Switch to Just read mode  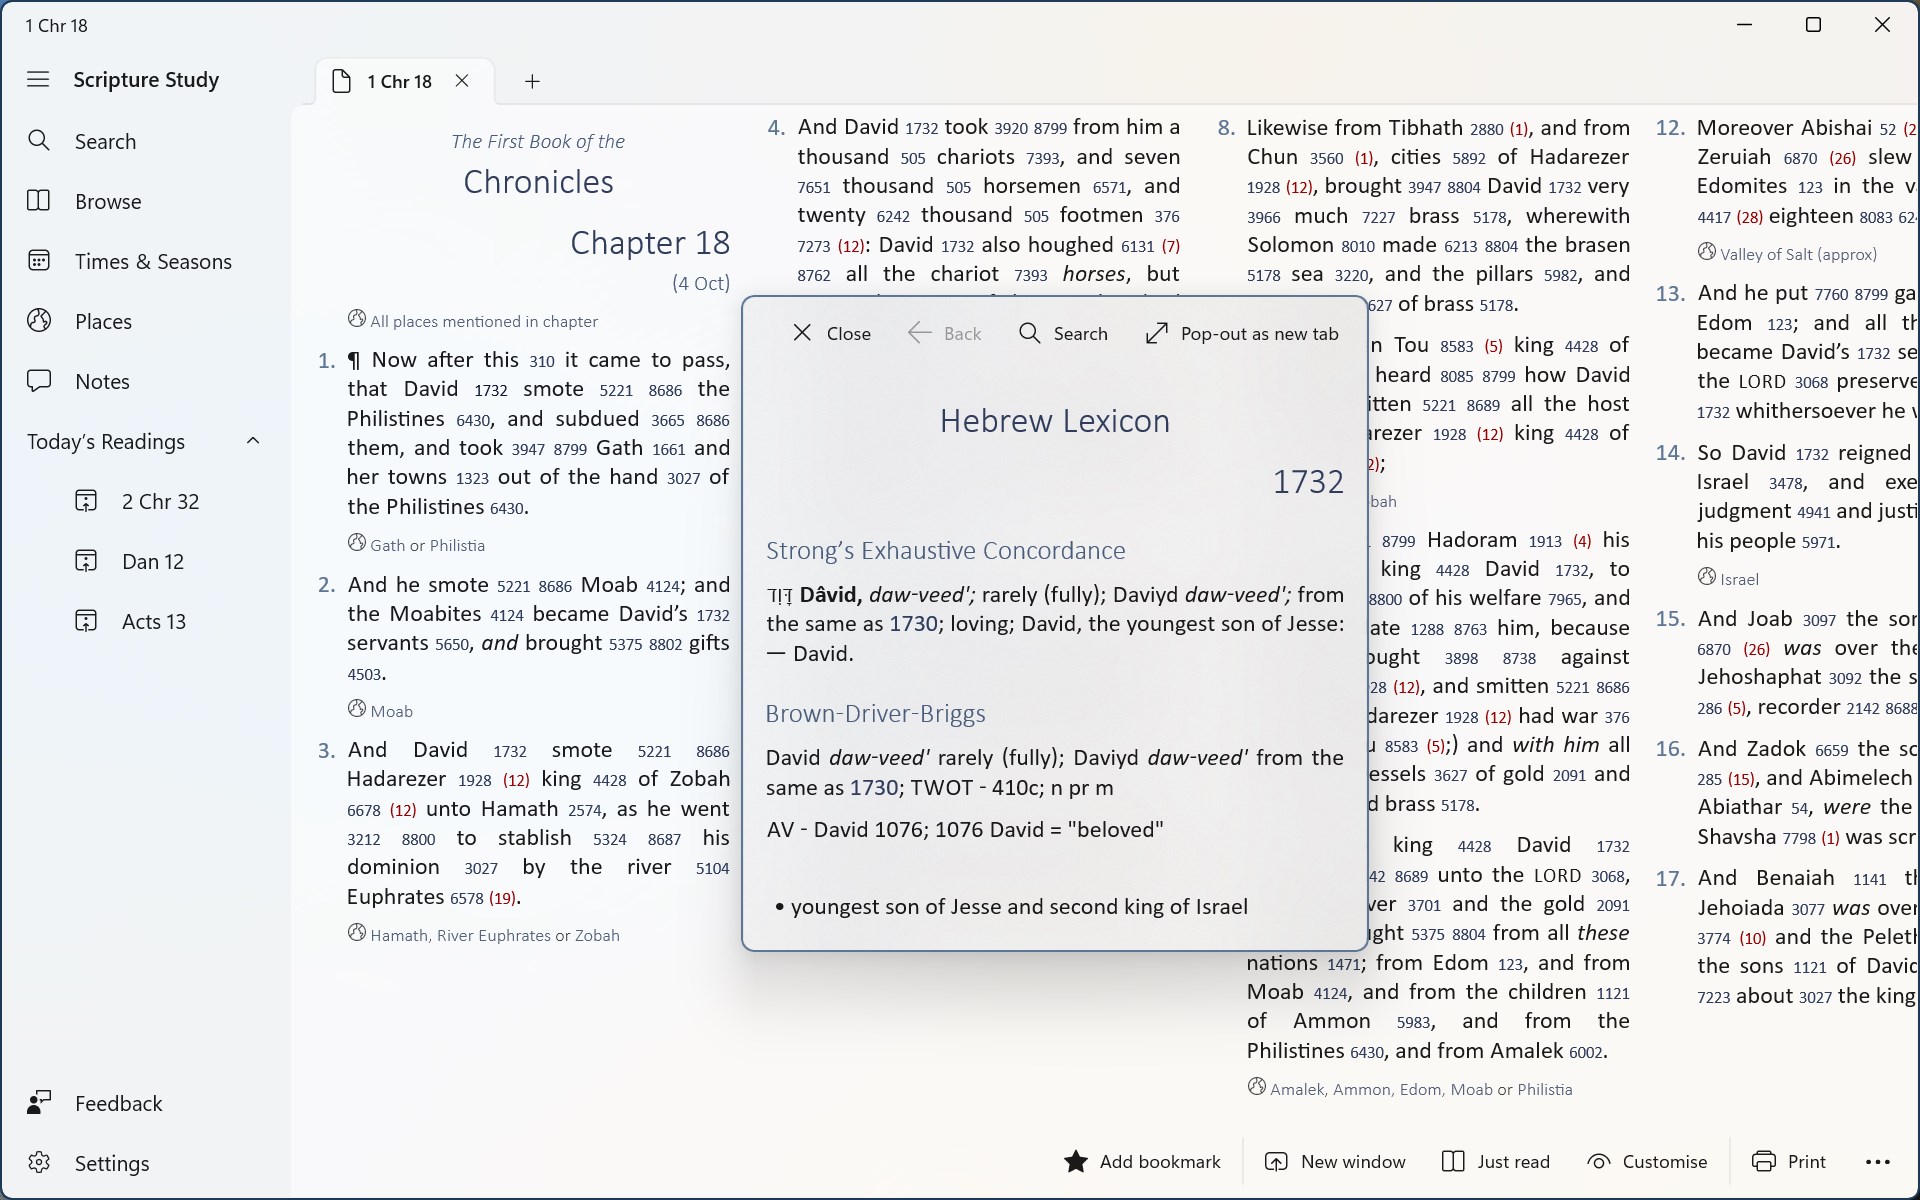pyautogui.click(x=1494, y=1161)
